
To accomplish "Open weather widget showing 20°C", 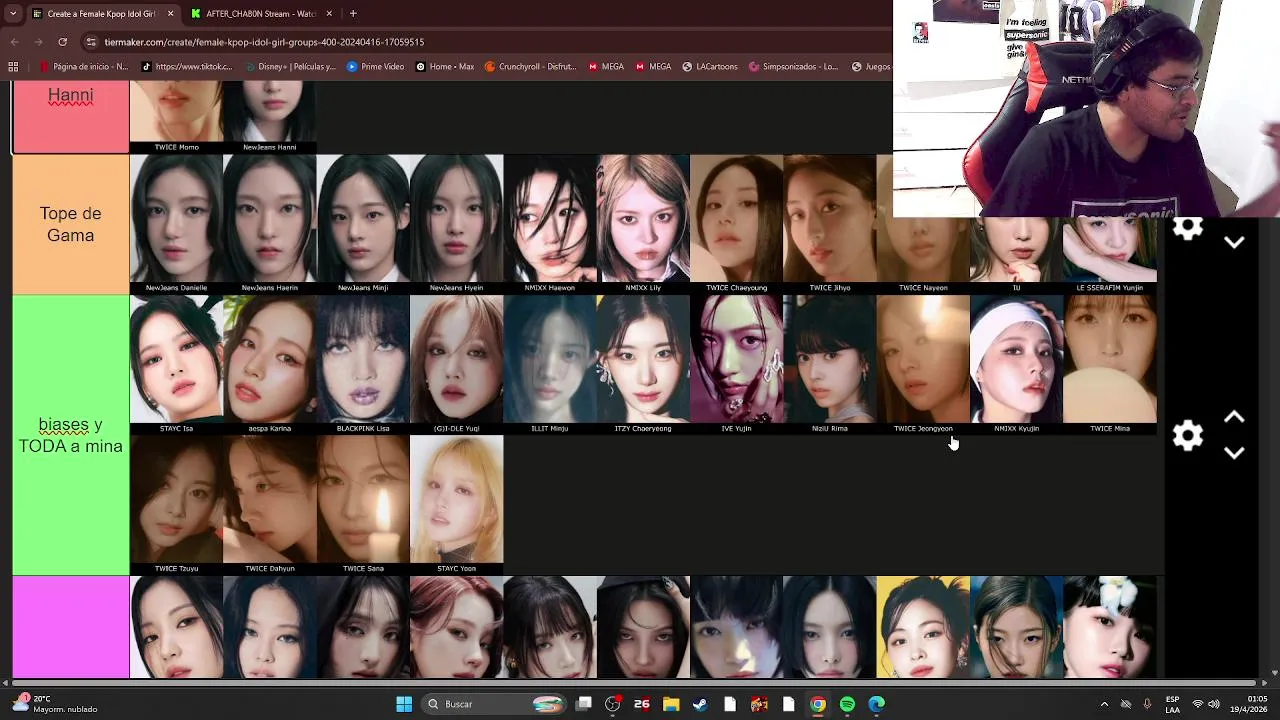I will (x=55, y=704).
